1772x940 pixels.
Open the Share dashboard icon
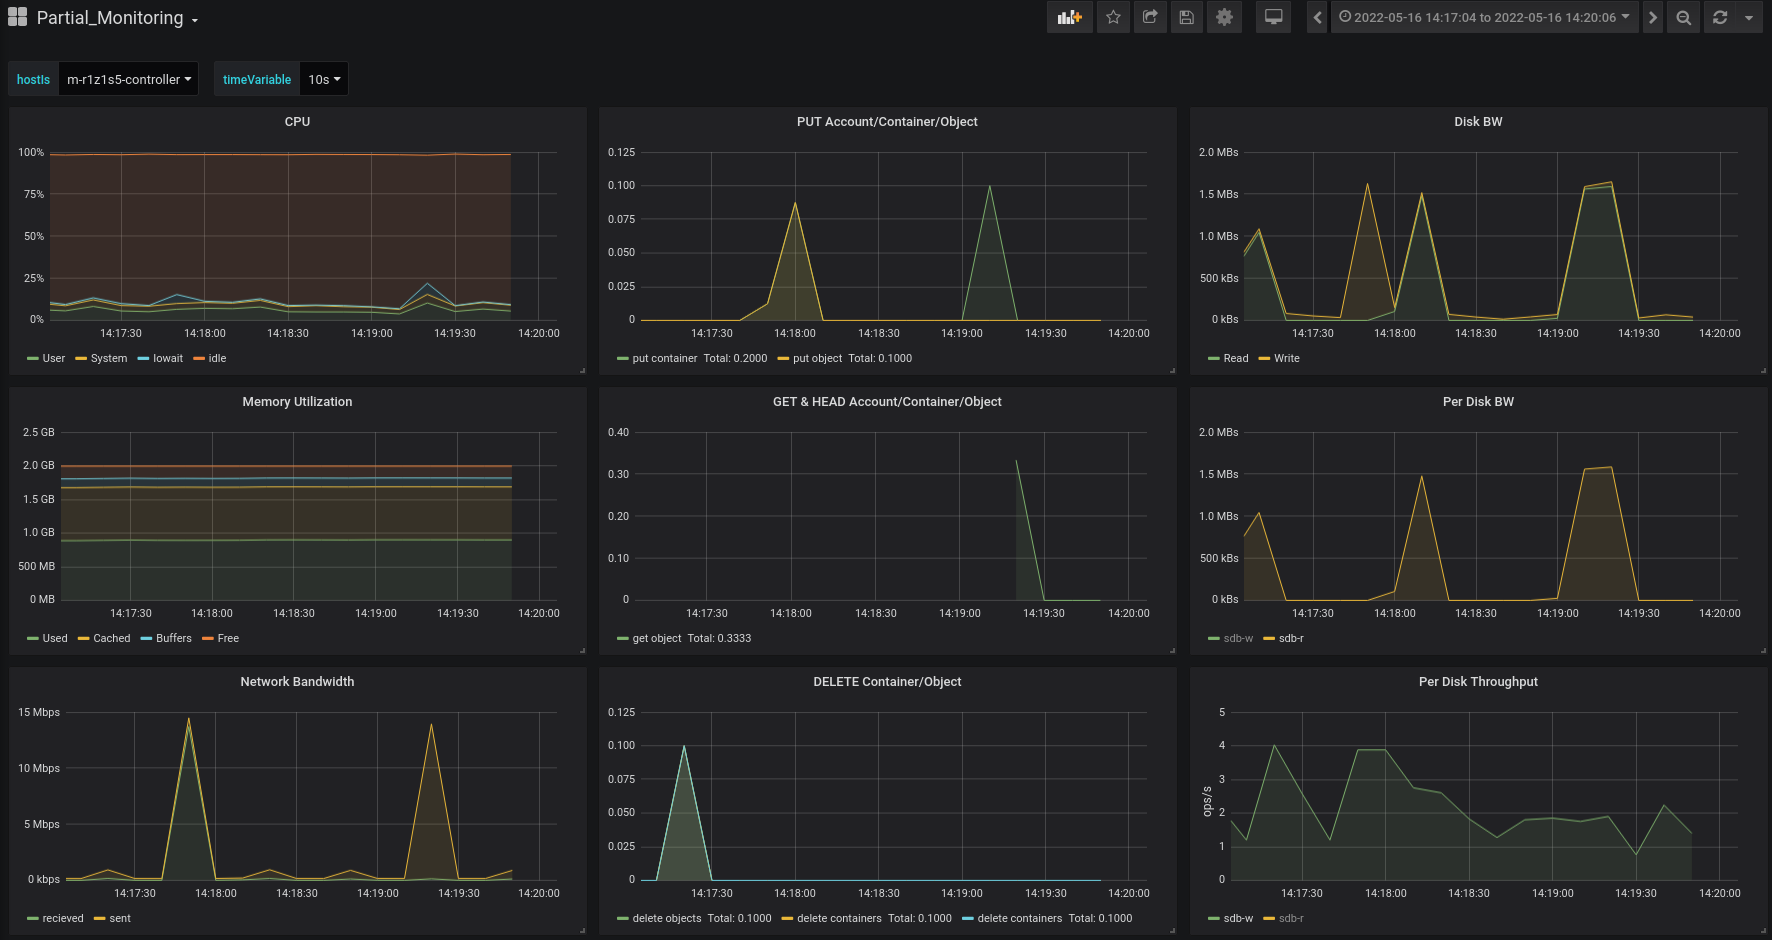pyautogui.click(x=1150, y=17)
